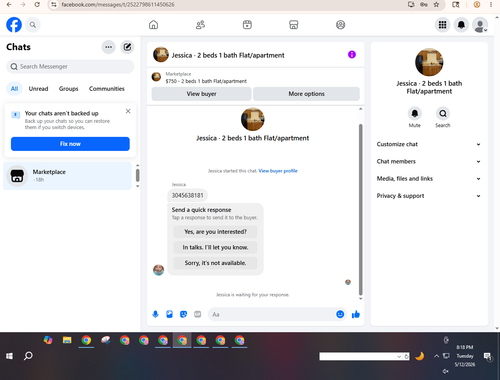
Task: Attach a file with the photo icon
Action: (169, 314)
